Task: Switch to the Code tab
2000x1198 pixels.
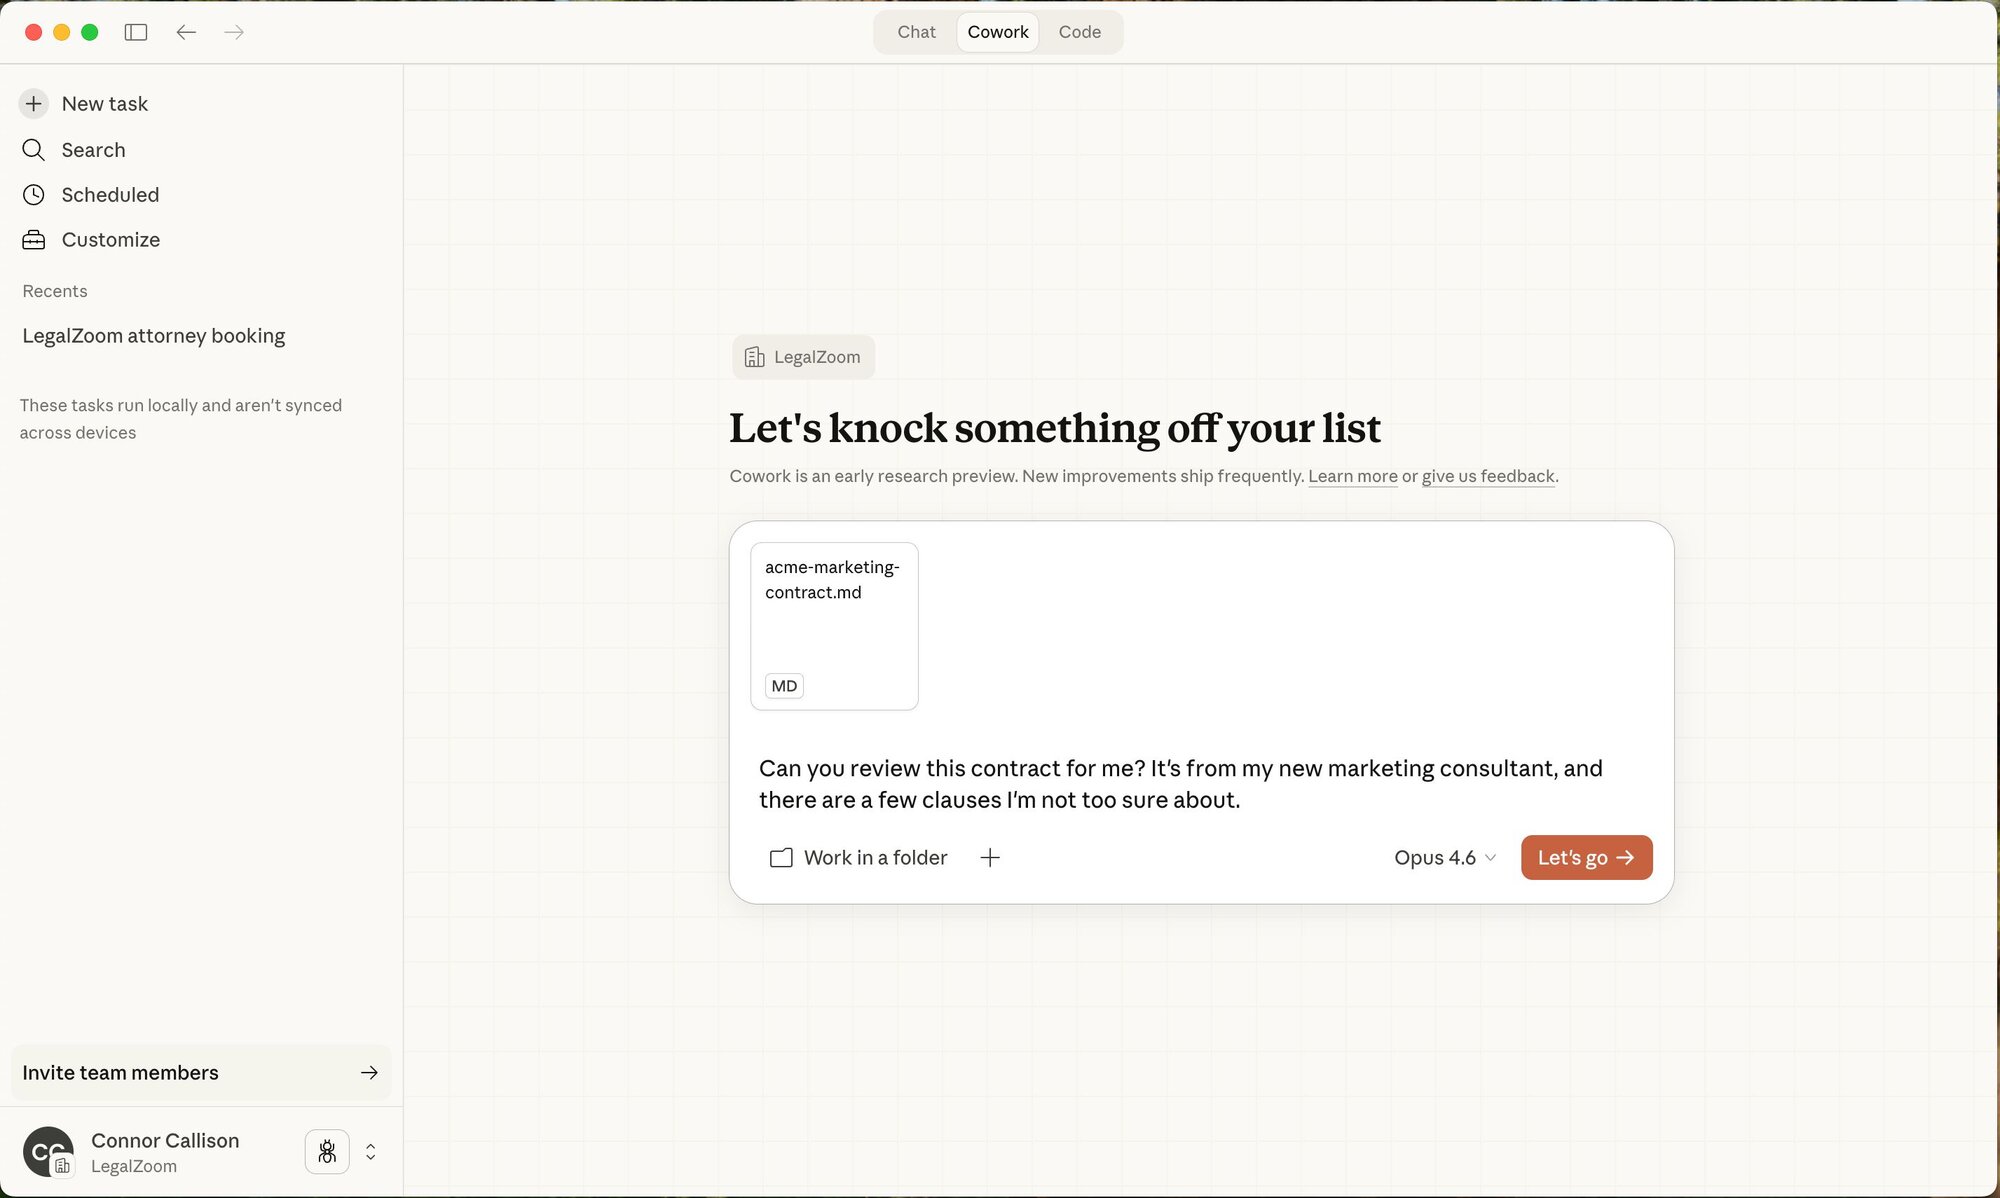Action: tap(1079, 32)
